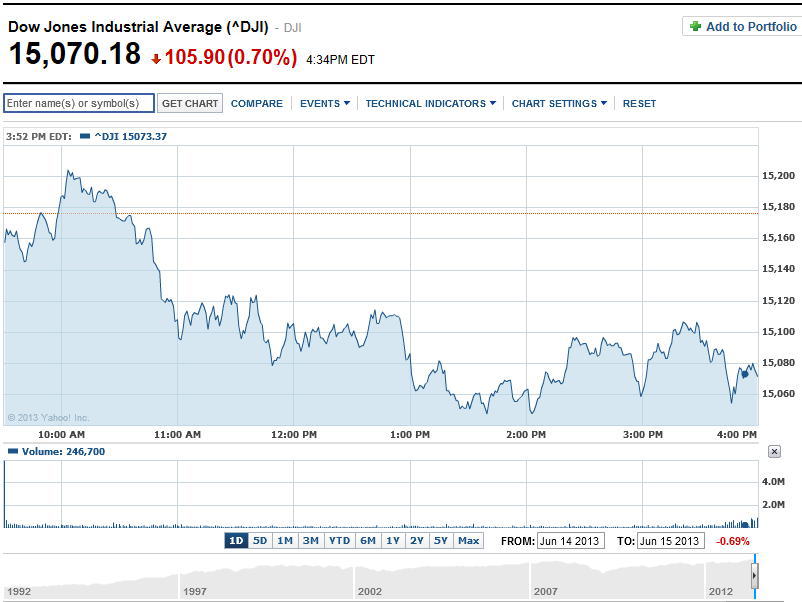Click the green plus Add to Portfolio icon

click(x=695, y=27)
